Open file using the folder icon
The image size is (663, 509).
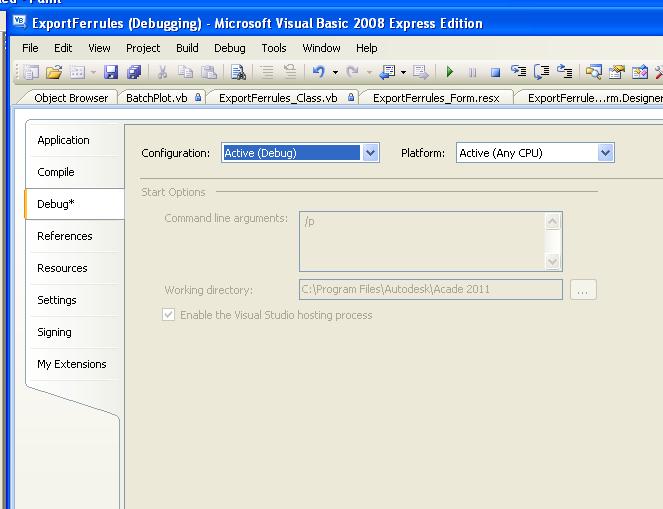54,72
